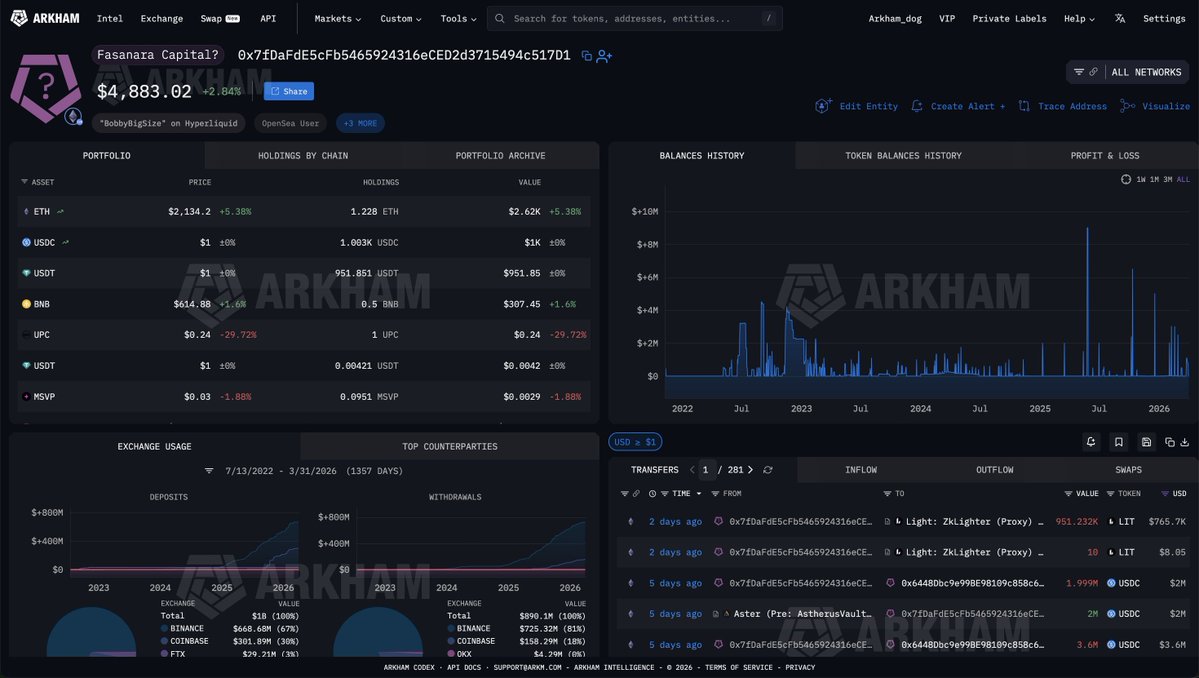
Task: Refresh the transfers list
Action: coord(768,470)
